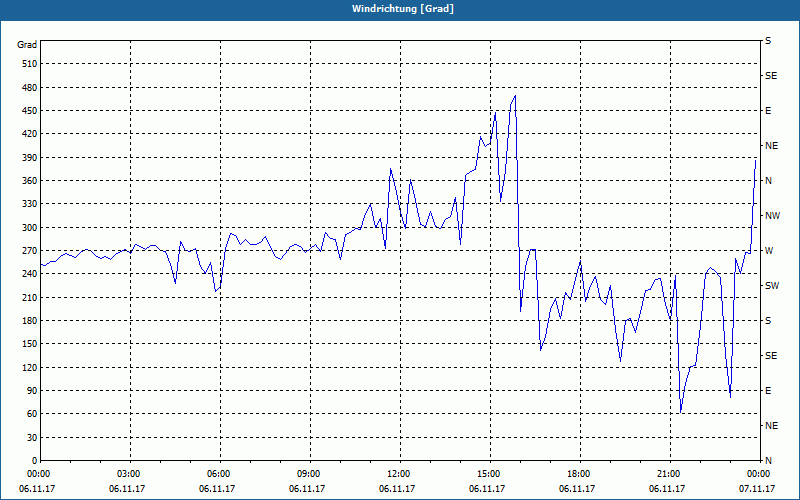Click the 15:00 time label
The image size is (800, 500).
click(x=489, y=474)
